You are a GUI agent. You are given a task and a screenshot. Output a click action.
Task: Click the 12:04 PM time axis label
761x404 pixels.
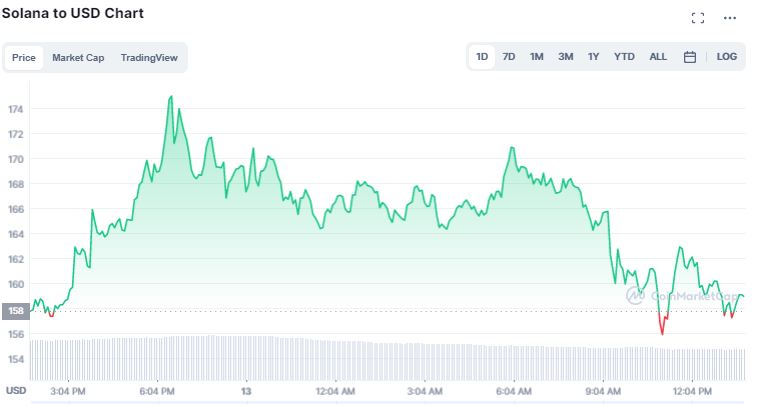692,391
